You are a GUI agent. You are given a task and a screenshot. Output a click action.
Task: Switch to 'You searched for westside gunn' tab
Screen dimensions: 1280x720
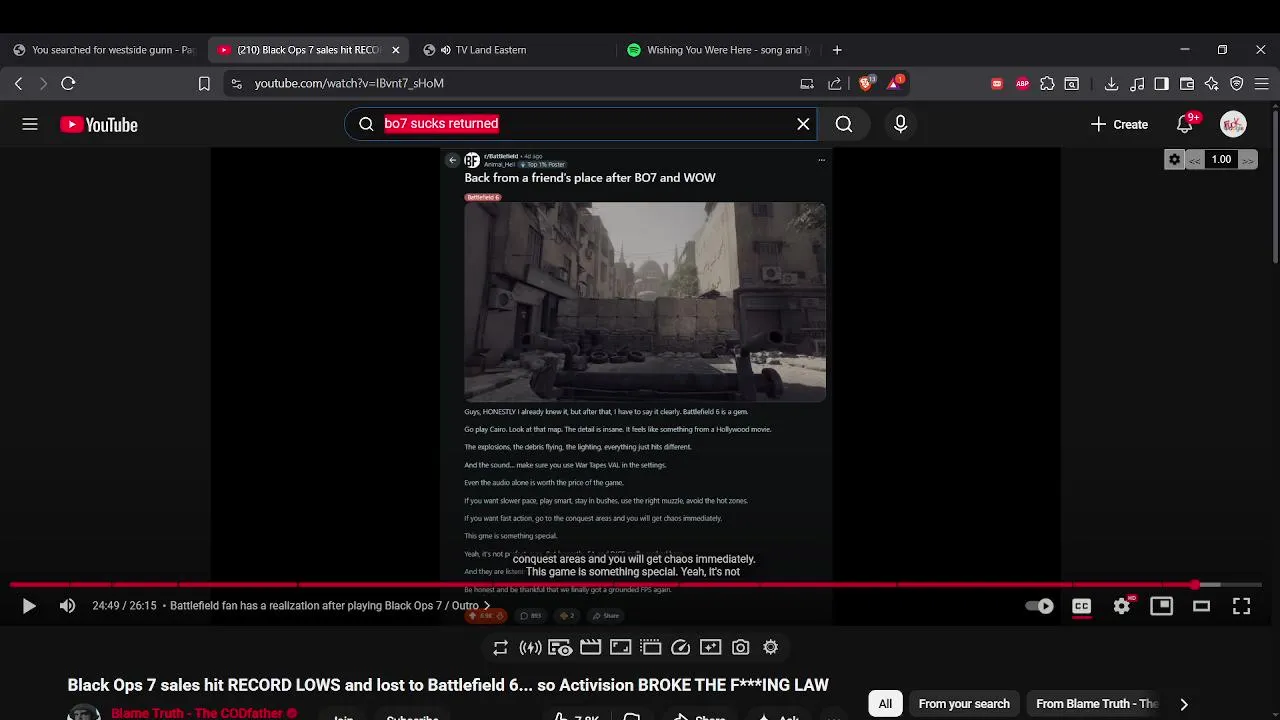[104, 50]
